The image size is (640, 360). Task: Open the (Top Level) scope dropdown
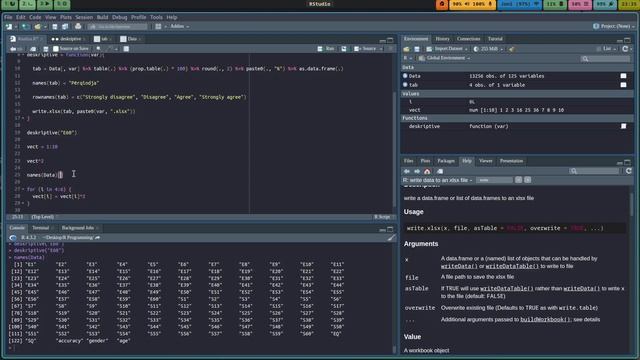coord(45,217)
